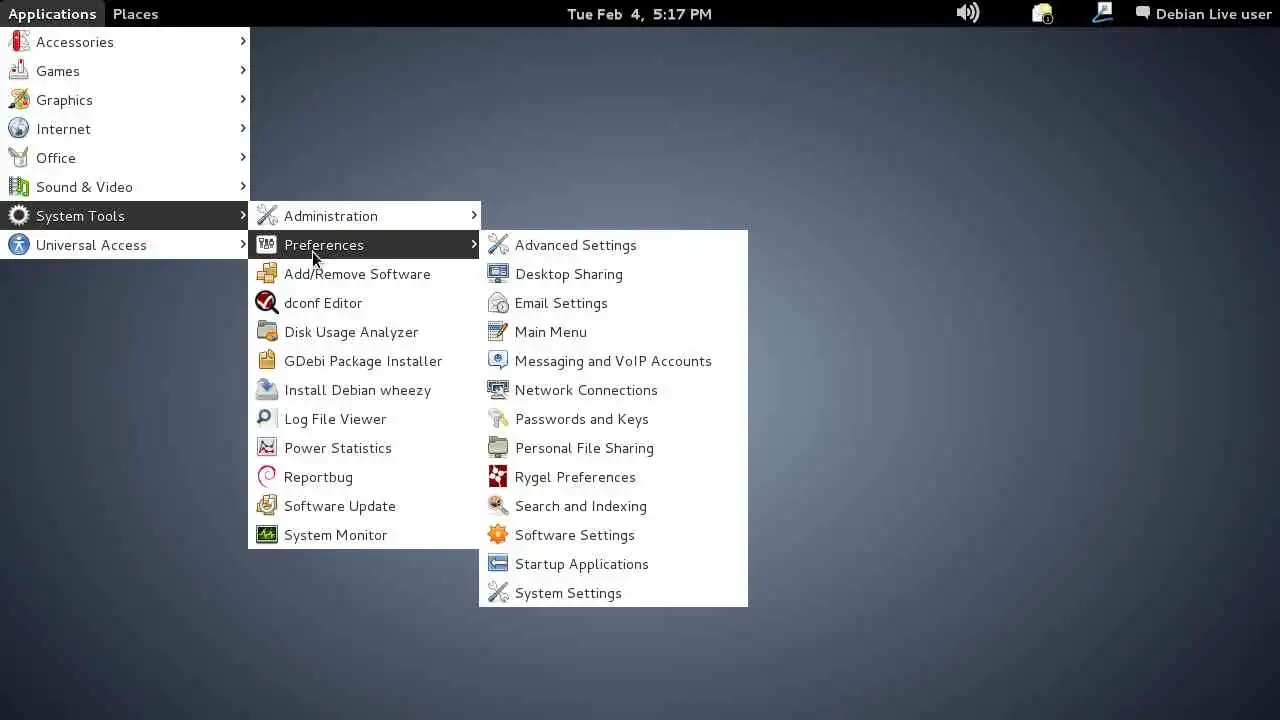This screenshot has width=1280, height=720.
Task: Choose Main Menu preferences entry
Action: click(x=613, y=332)
